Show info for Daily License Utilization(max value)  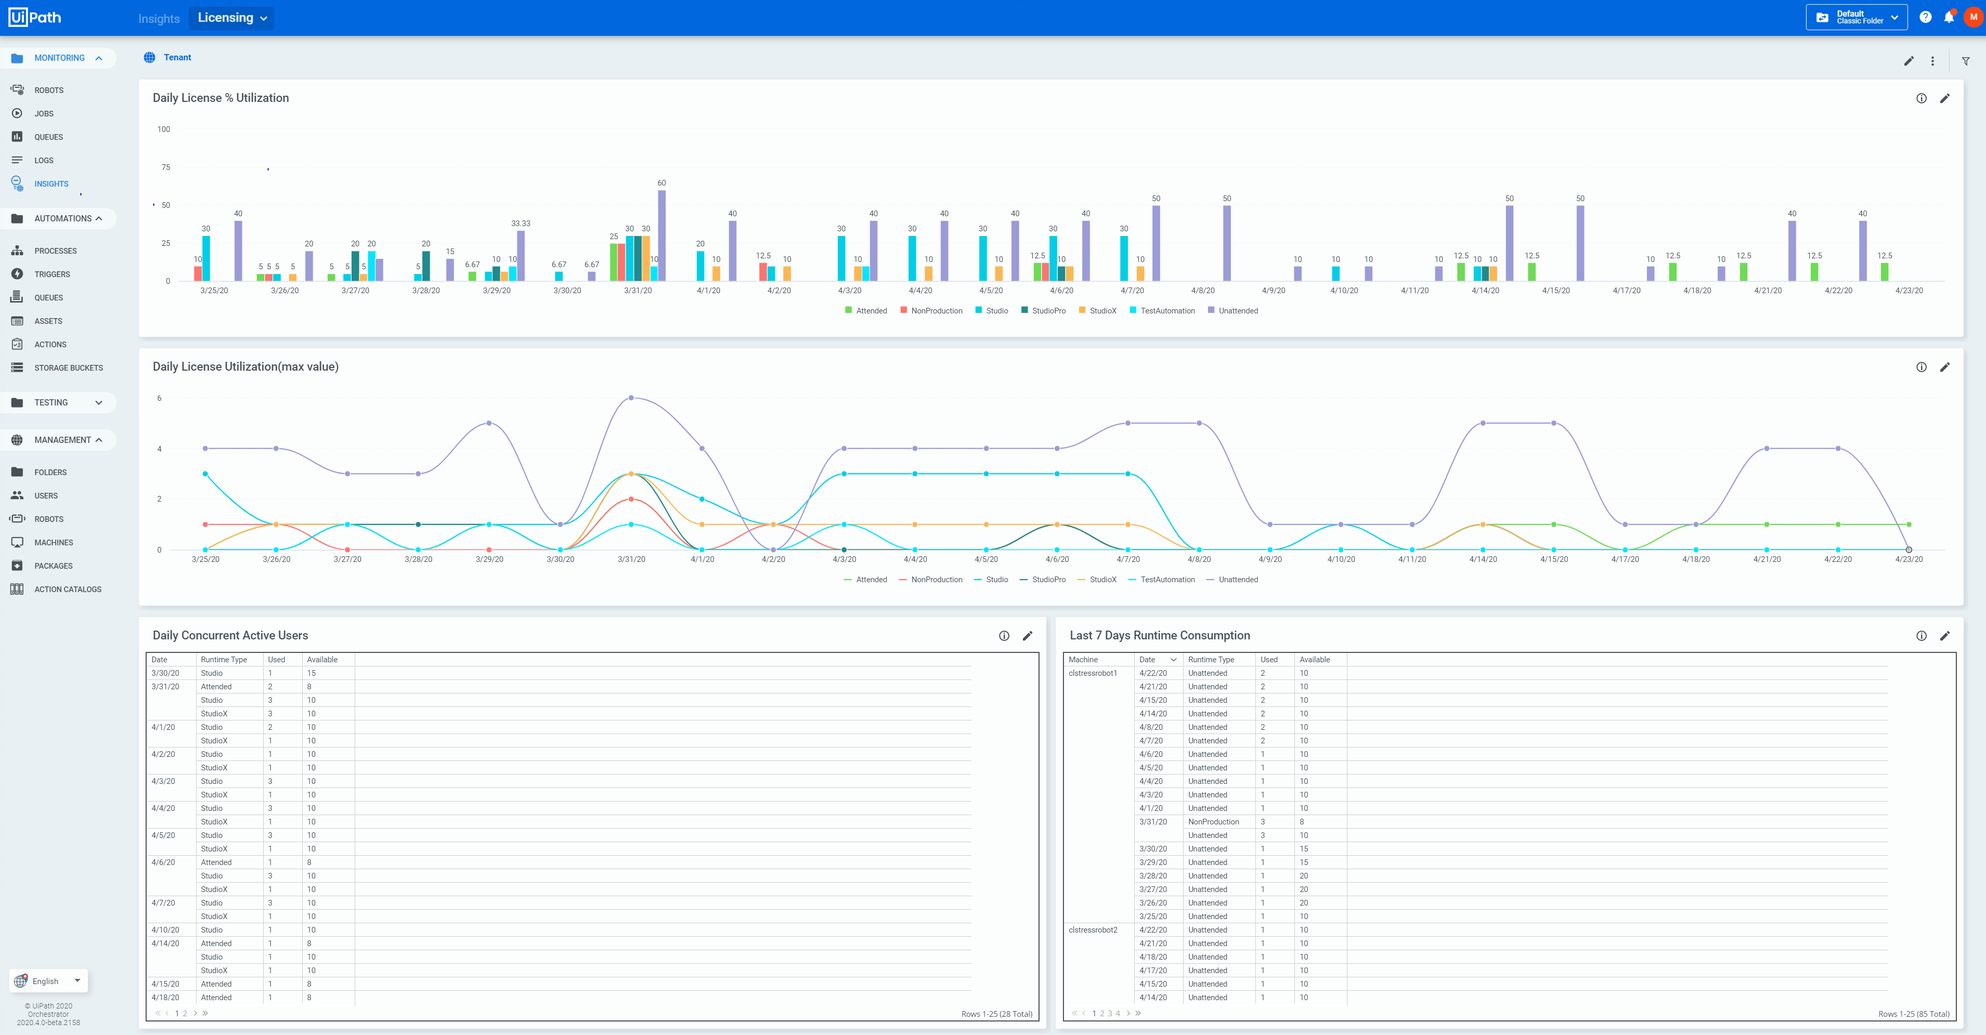point(1921,367)
